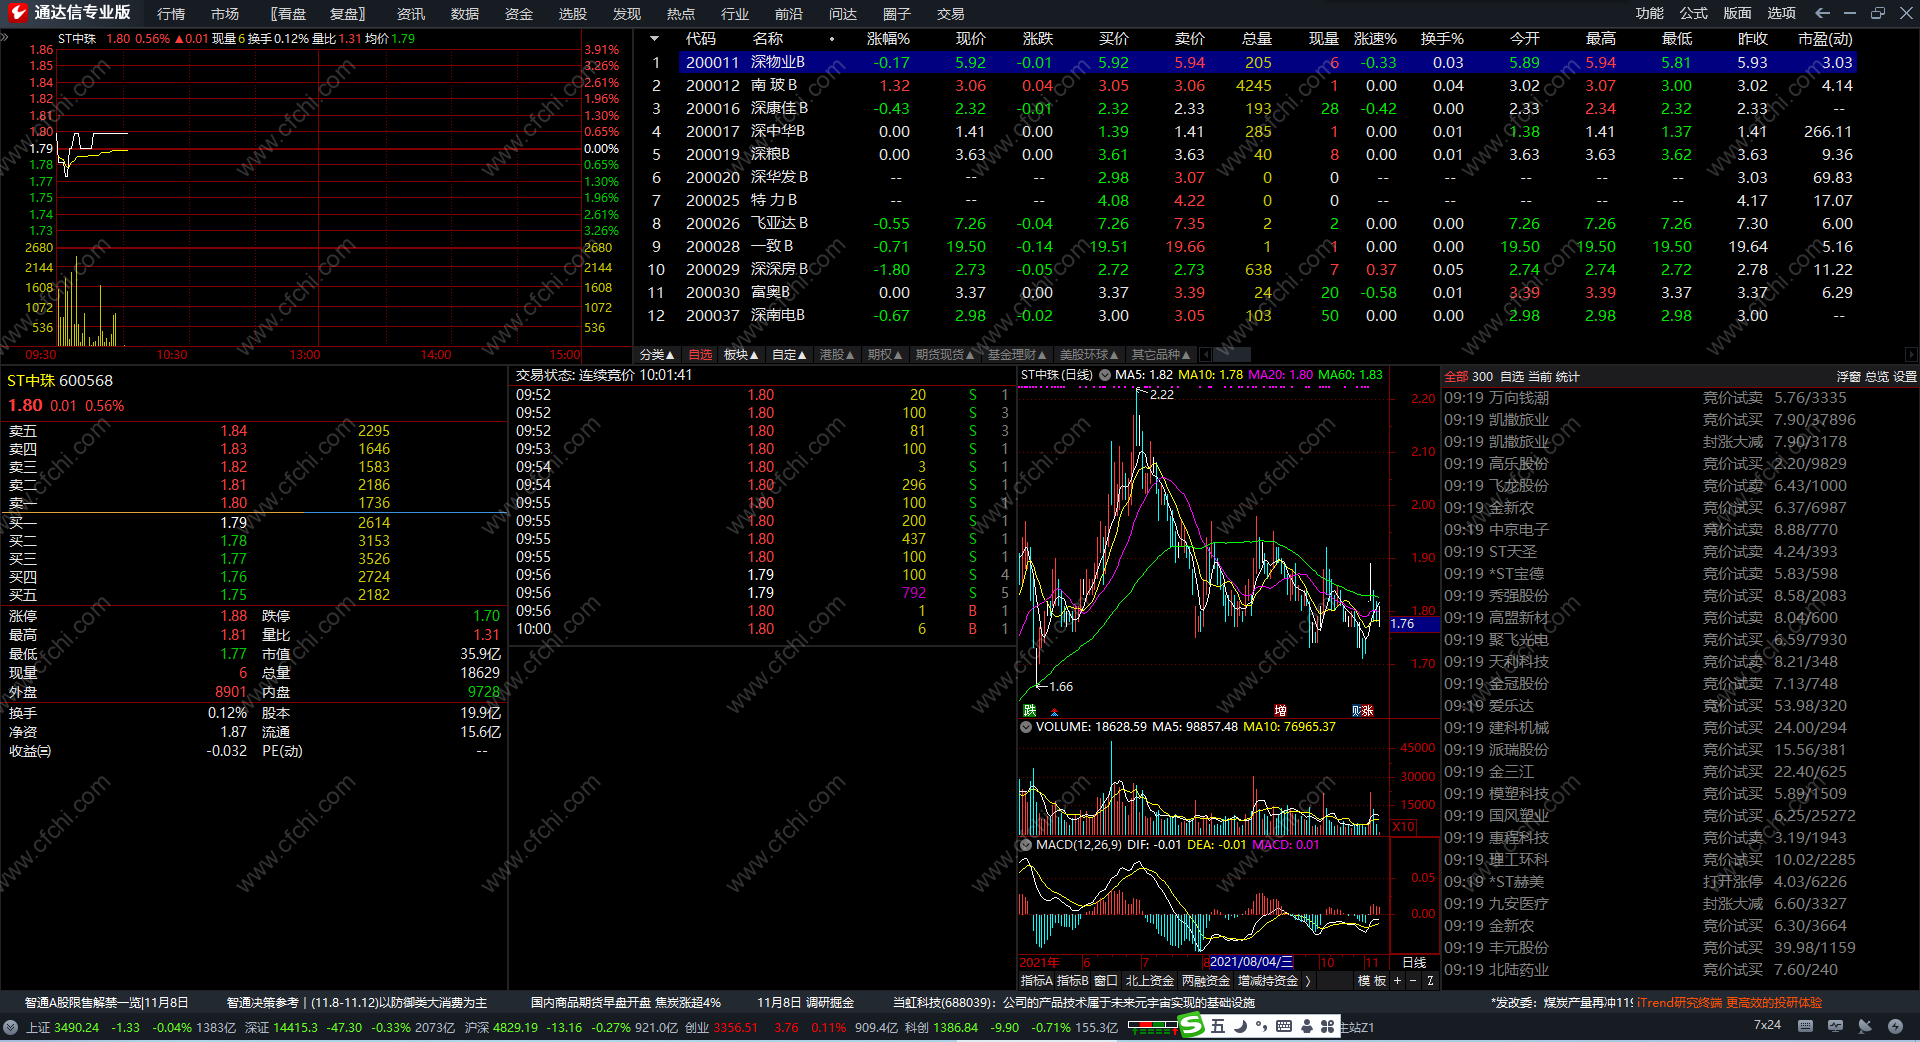Click the 通达信 logo icon

pyautogui.click(x=17, y=13)
